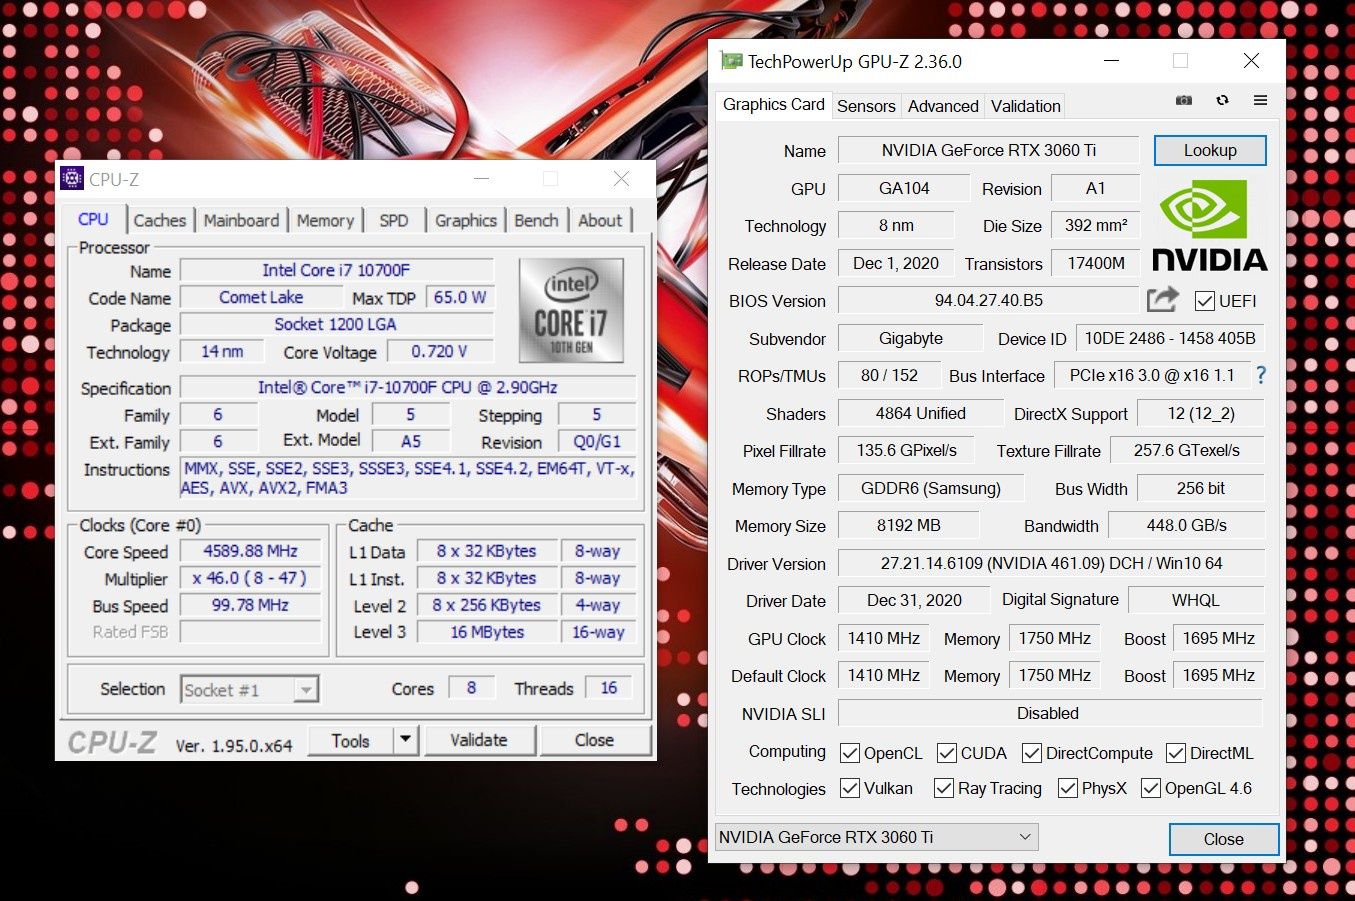Click the Bus Interface question mark
The image size is (1355, 901).
[x=1260, y=376]
